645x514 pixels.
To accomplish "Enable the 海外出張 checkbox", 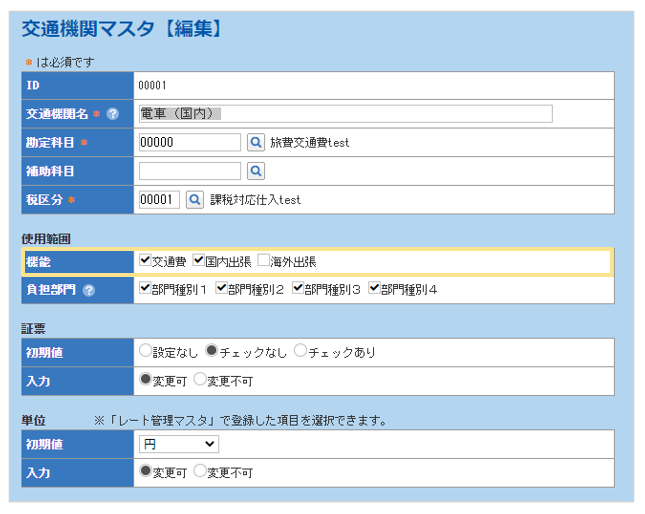I will click(x=264, y=261).
